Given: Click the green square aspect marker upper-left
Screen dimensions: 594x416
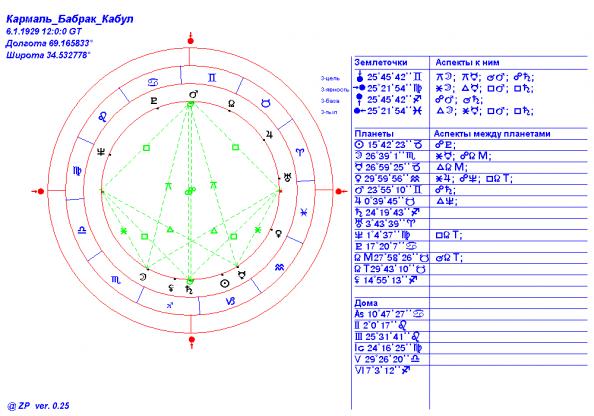Looking at the screenshot, I should click(x=147, y=148).
